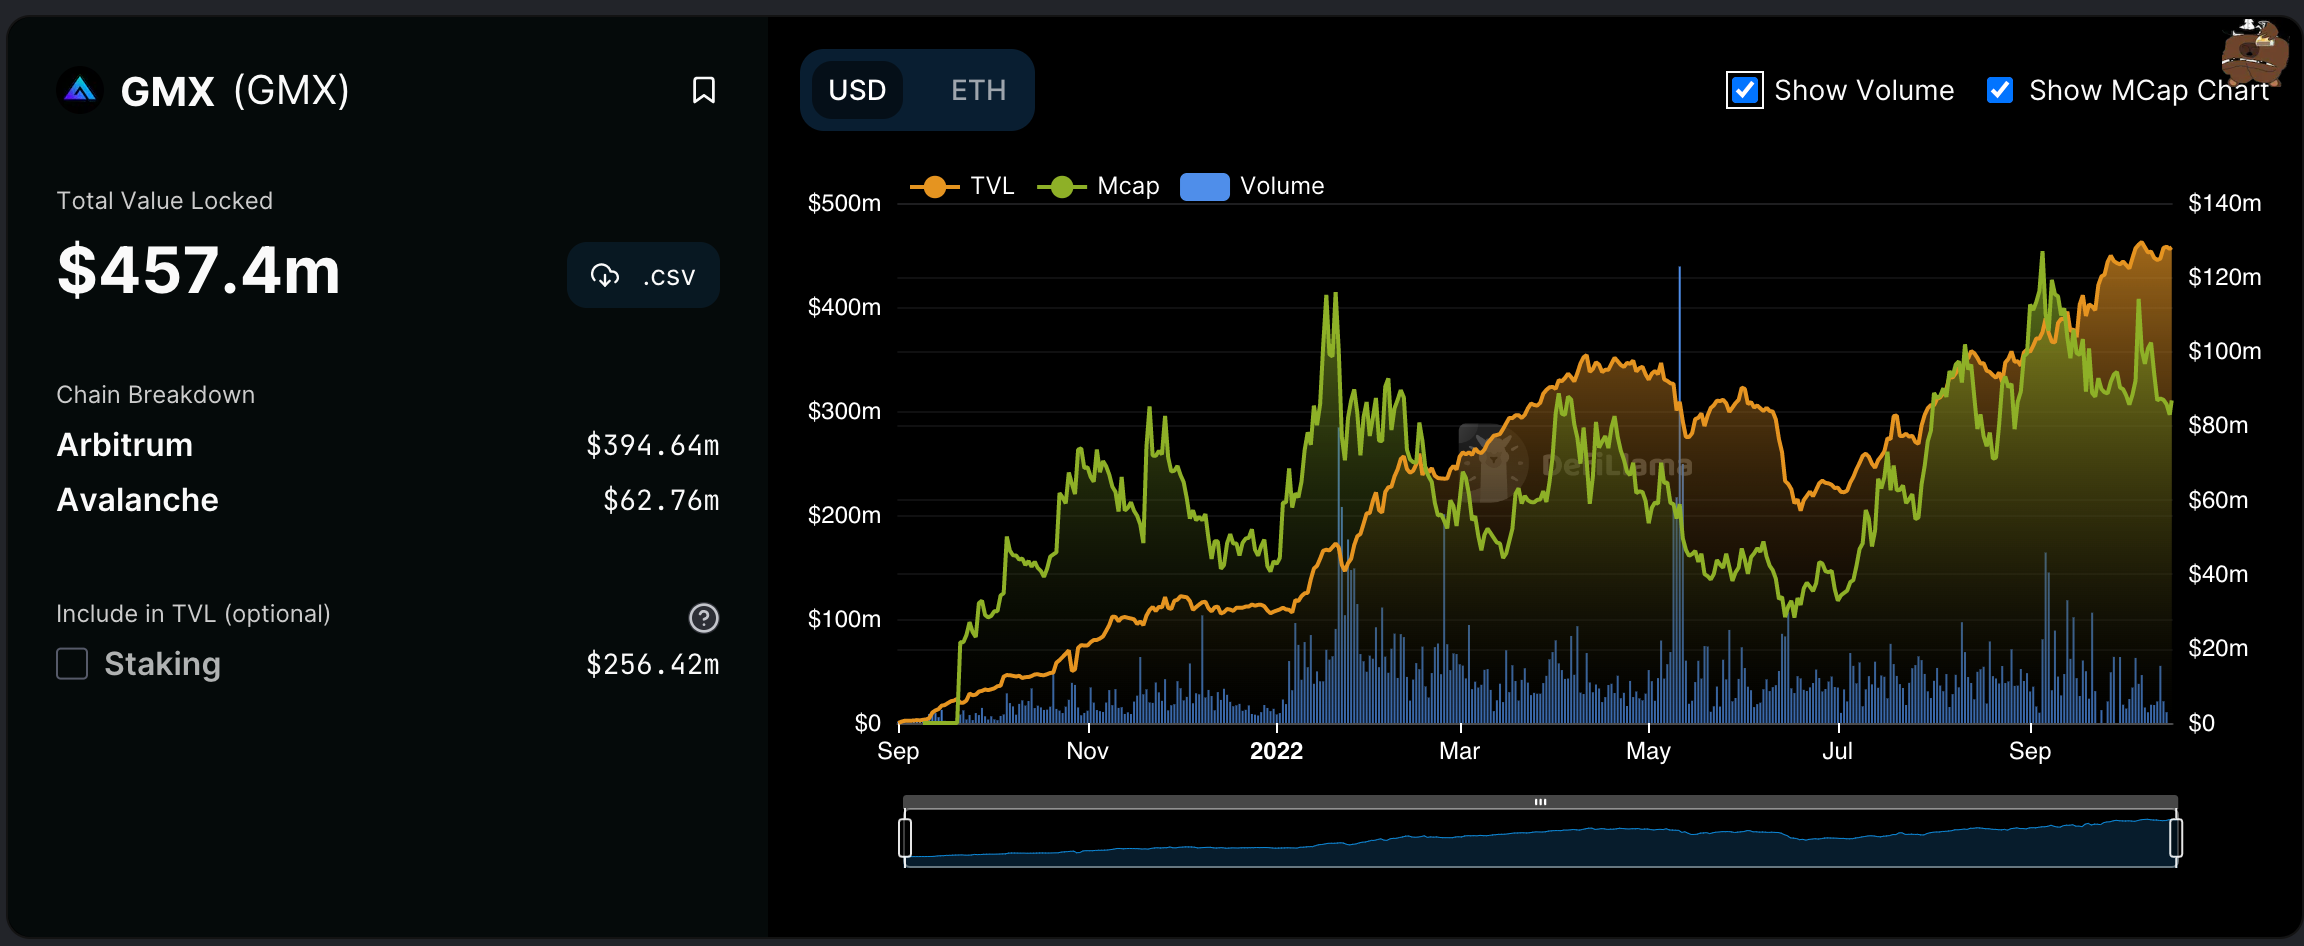Click the Avalanche chain label
The width and height of the screenshot is (2304, 946).
[137, 500]
